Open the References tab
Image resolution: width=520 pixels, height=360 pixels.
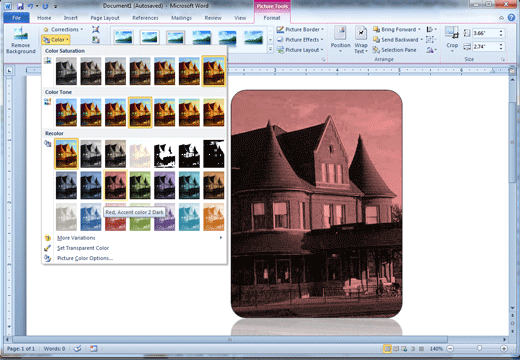click(x=145, y=18)
